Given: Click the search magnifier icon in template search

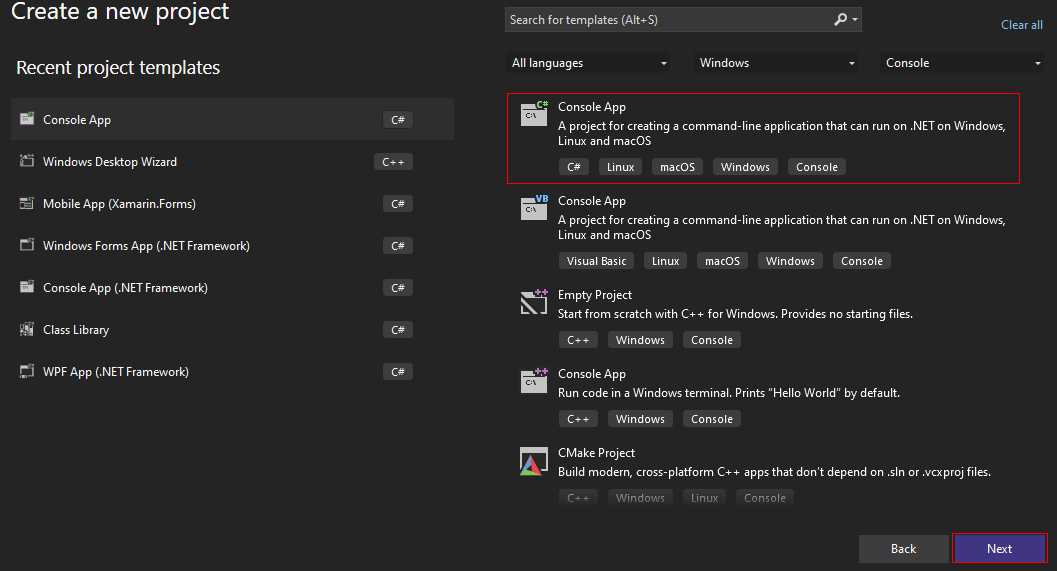Looking at the screenshot, I should [x=840, y=20].
